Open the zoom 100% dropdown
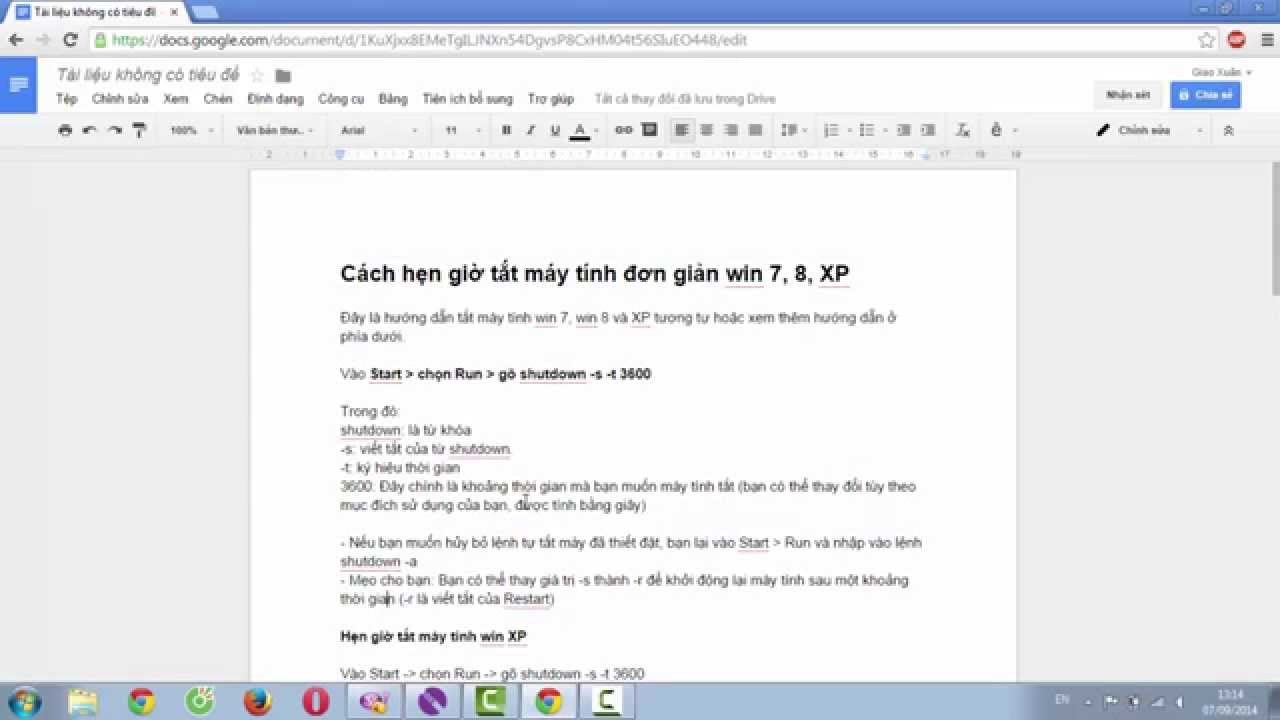 190,130
